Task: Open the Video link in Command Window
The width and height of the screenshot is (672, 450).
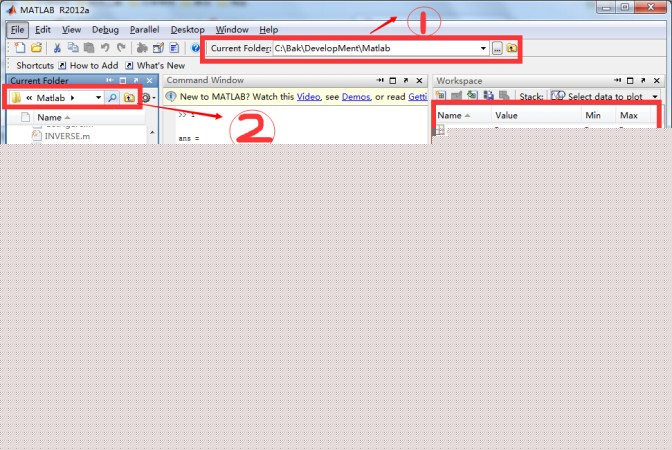Action: tap(308, 97)
